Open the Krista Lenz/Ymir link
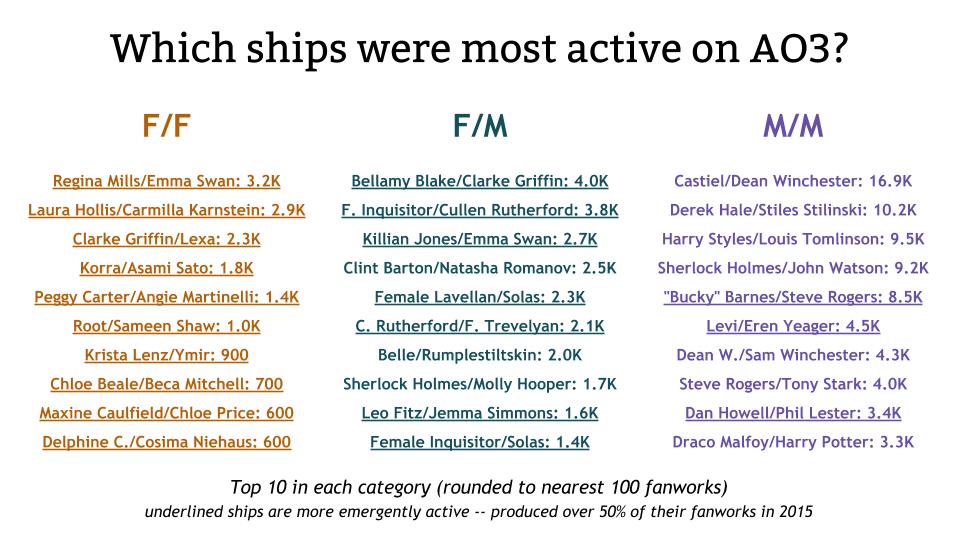 tap(167, 355)
